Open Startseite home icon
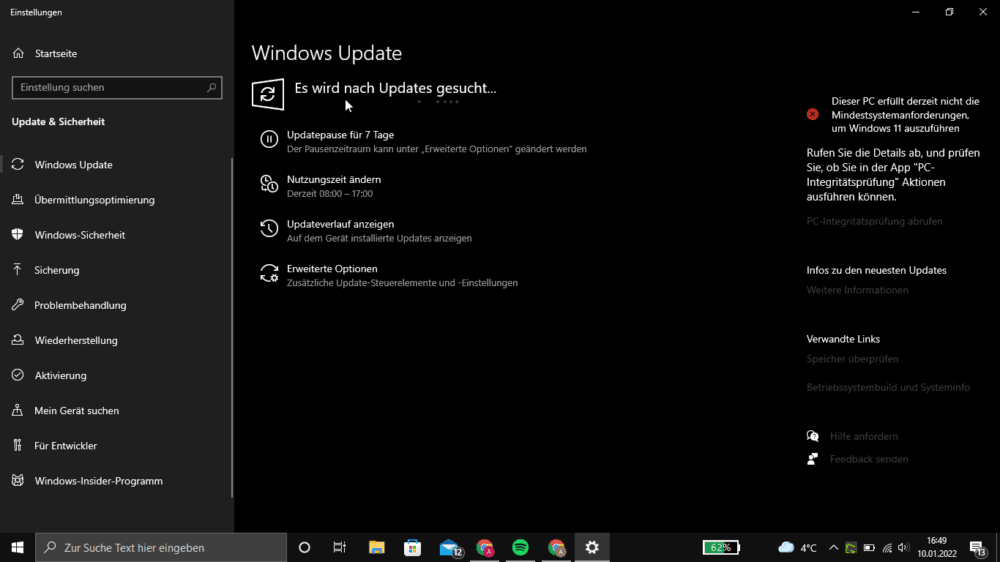 click(x=18, y=53)
